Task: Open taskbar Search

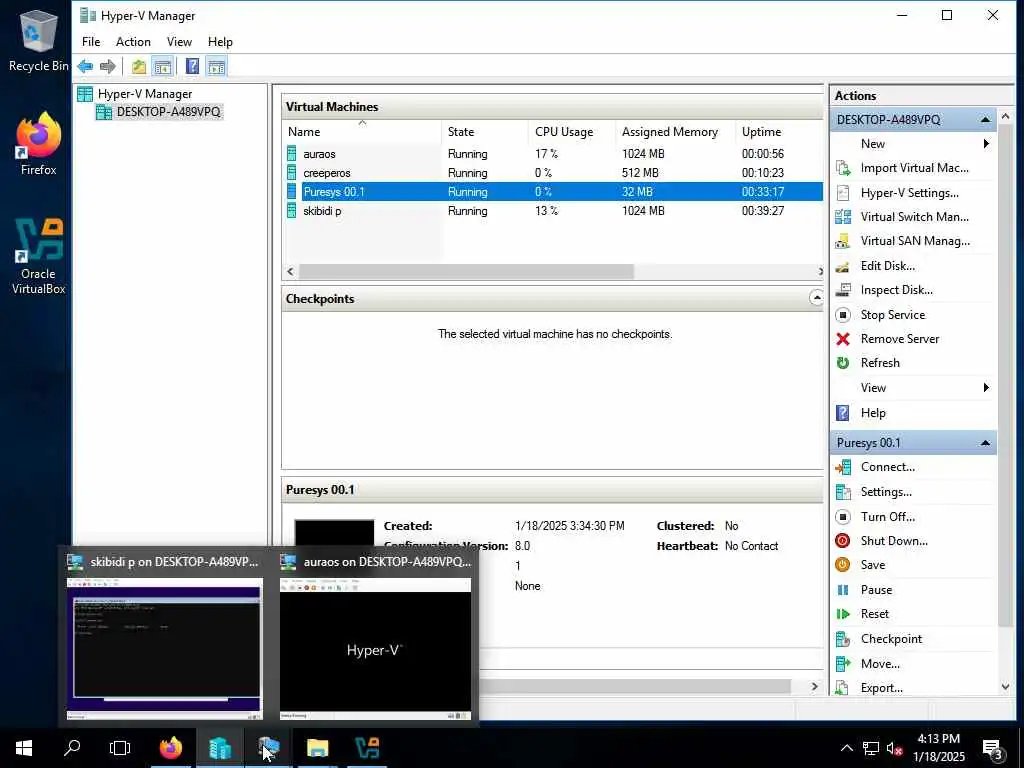Action: coord(72,748)
